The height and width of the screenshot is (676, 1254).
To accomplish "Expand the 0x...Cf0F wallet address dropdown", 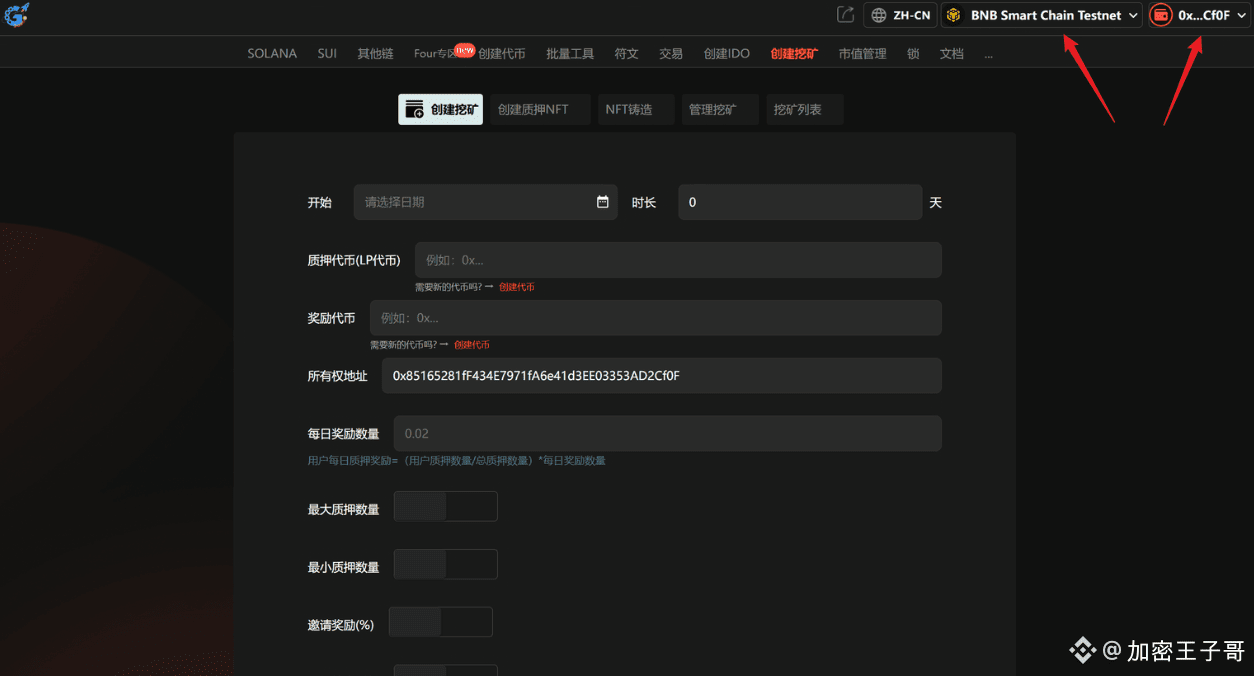I will pos(1198,15).
